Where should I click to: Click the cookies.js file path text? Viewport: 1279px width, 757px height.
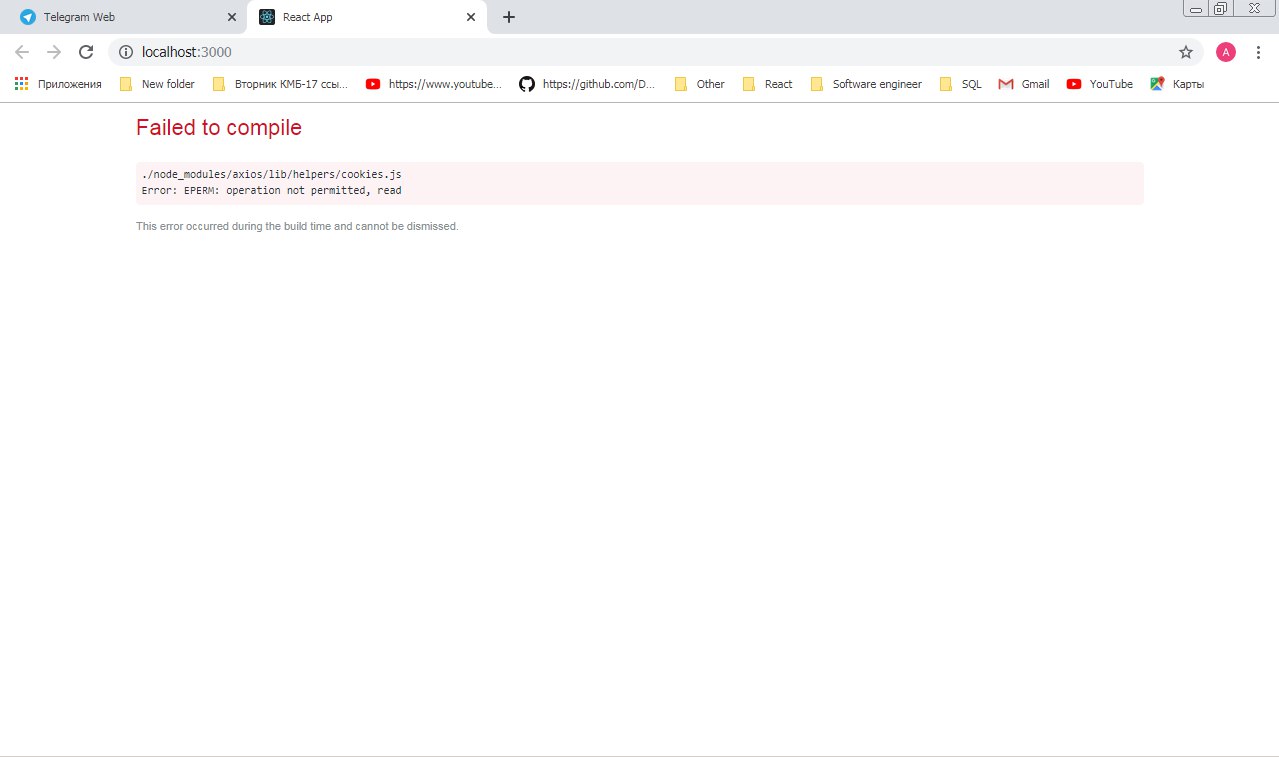(x=272, y=174)
